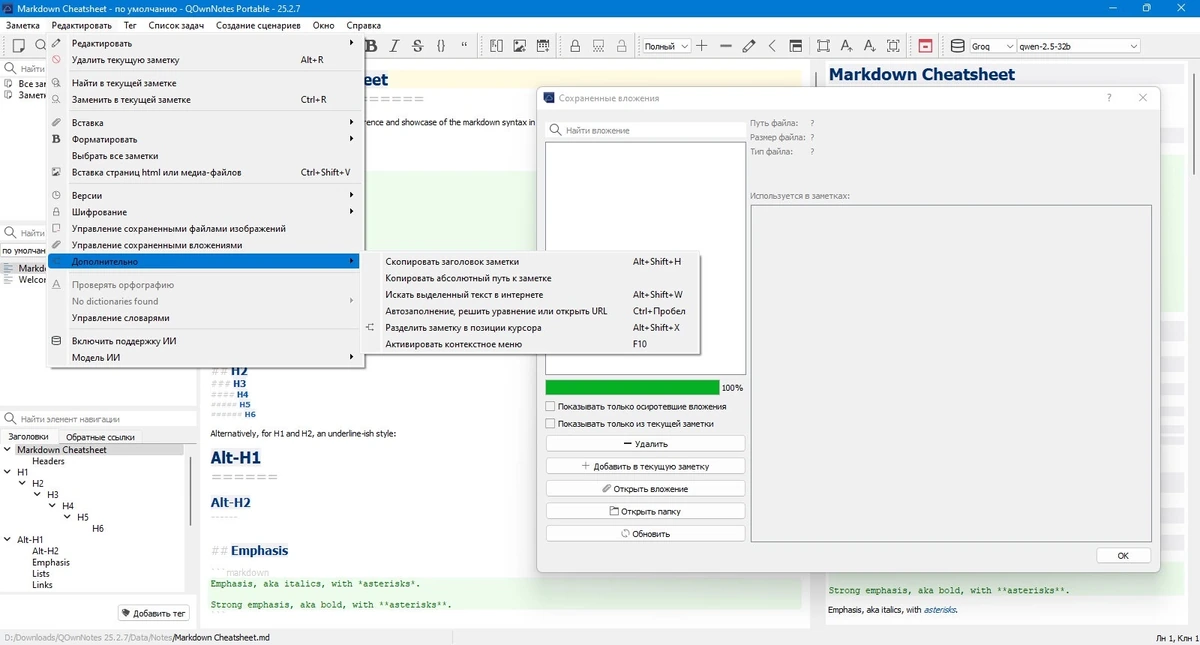Click the Добавить тег button
1200x645 pixels.
click(153, 613)
